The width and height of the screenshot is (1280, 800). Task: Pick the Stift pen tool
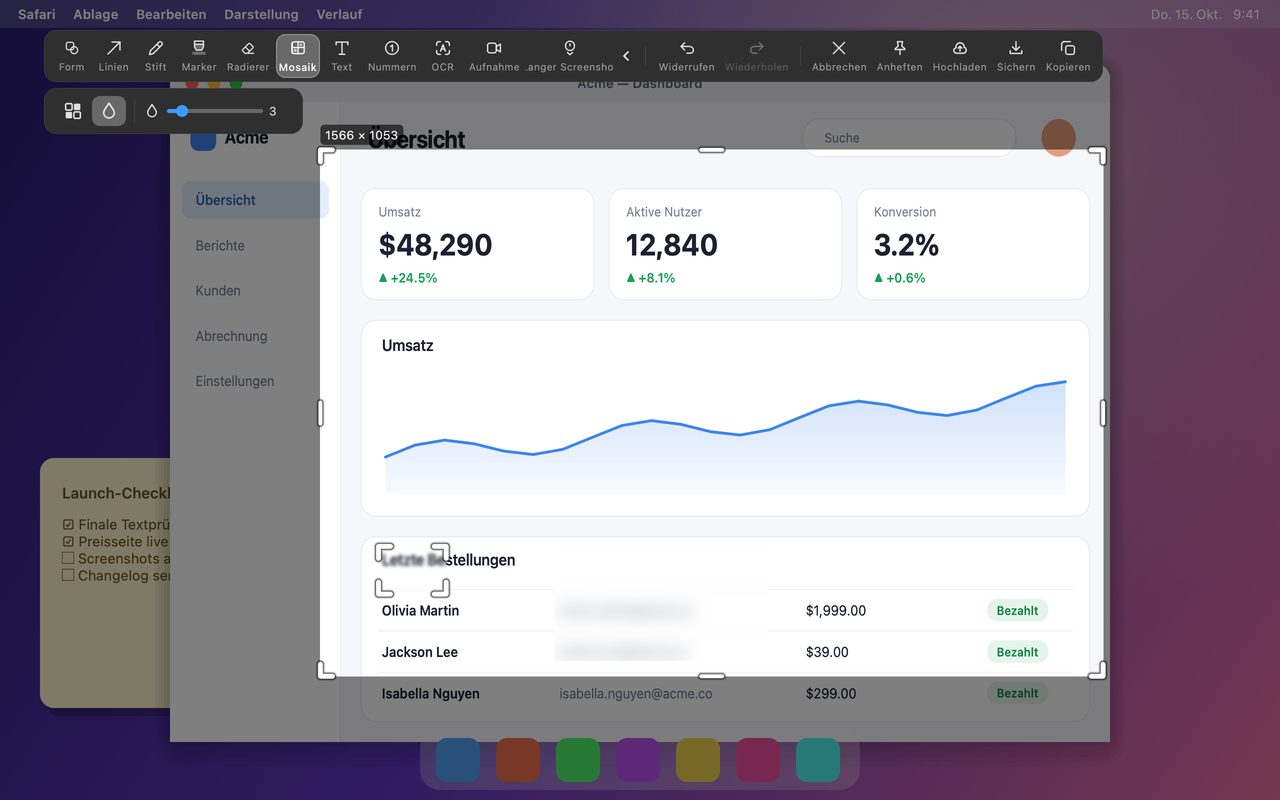pyautogui.click(x=155, y=56)
